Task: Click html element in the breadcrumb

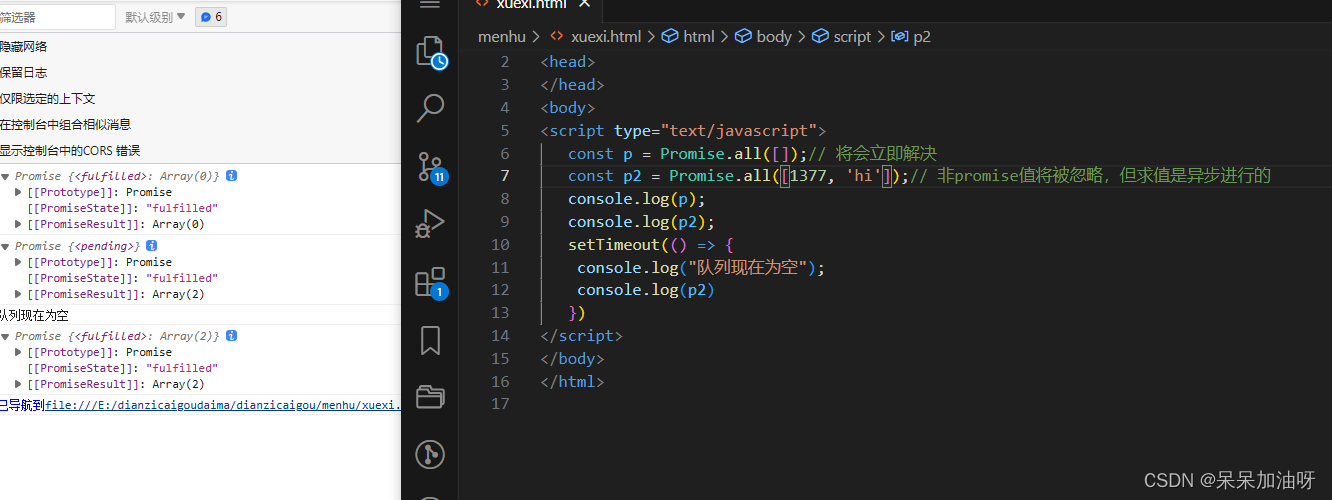Action: (x=699, y=36)
